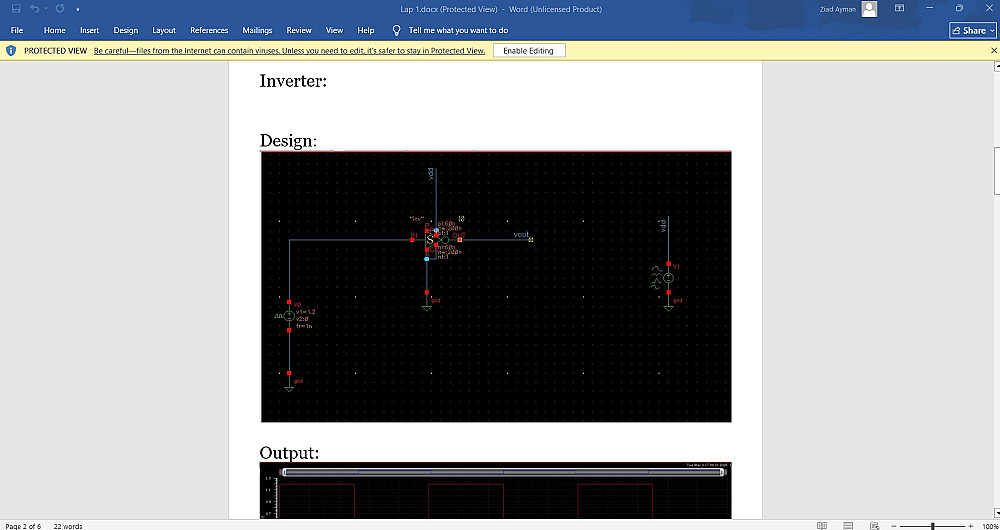This screenshot has width=1000, height=530.
Task: Click the Save icon in the title bar
Action: 17,9
